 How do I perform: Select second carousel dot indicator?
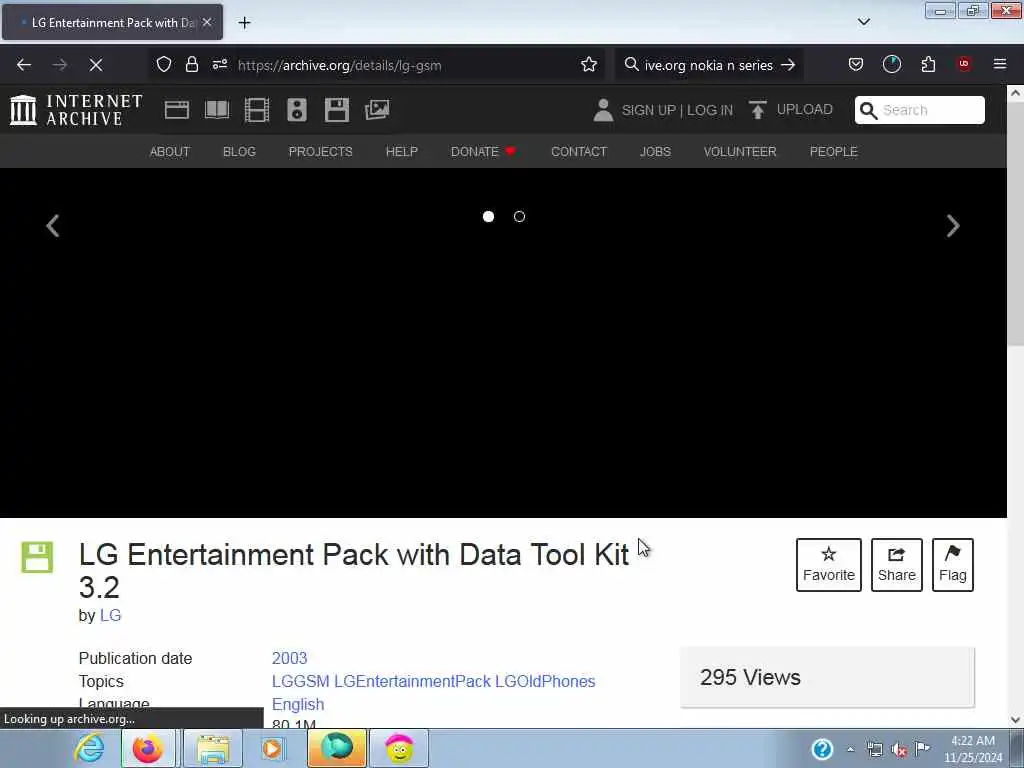click(519, 217)
